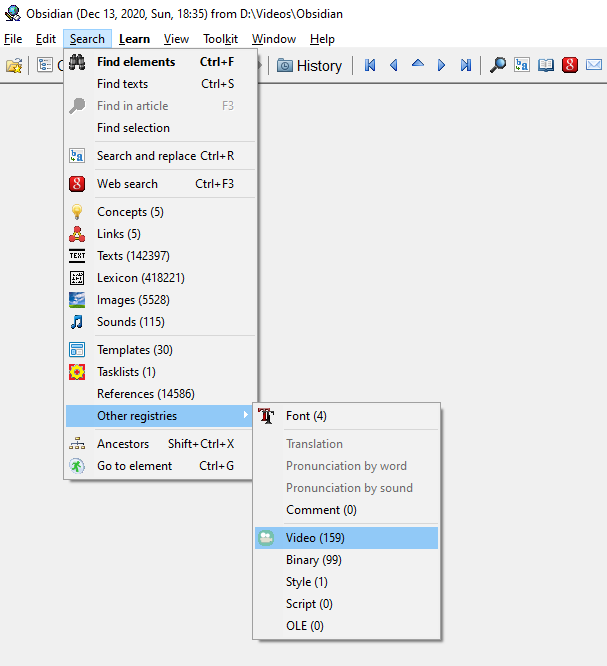Viewport: 607px width, 666px height.
Task: Open Comment (0) registry
Action: click(x=346, y=510)
